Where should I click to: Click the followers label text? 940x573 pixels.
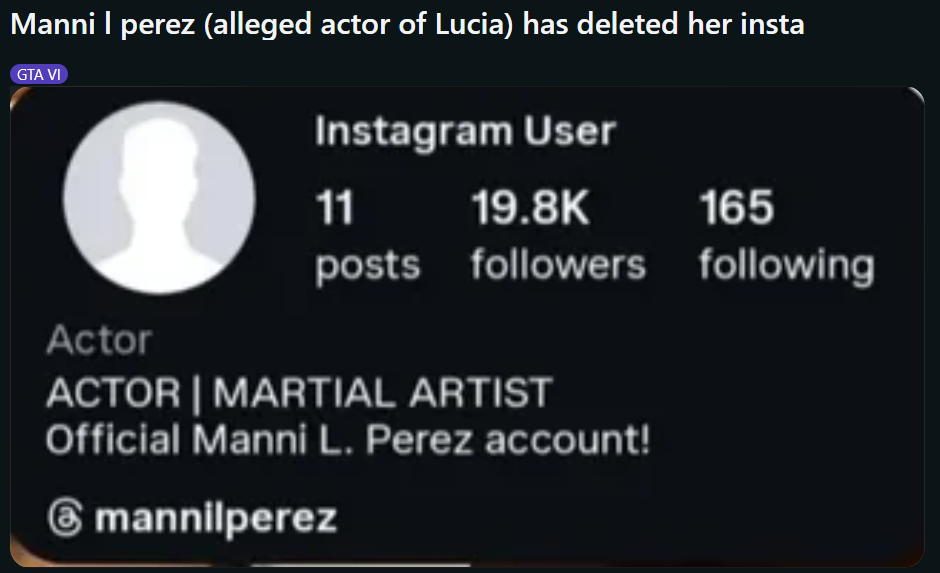558,264
